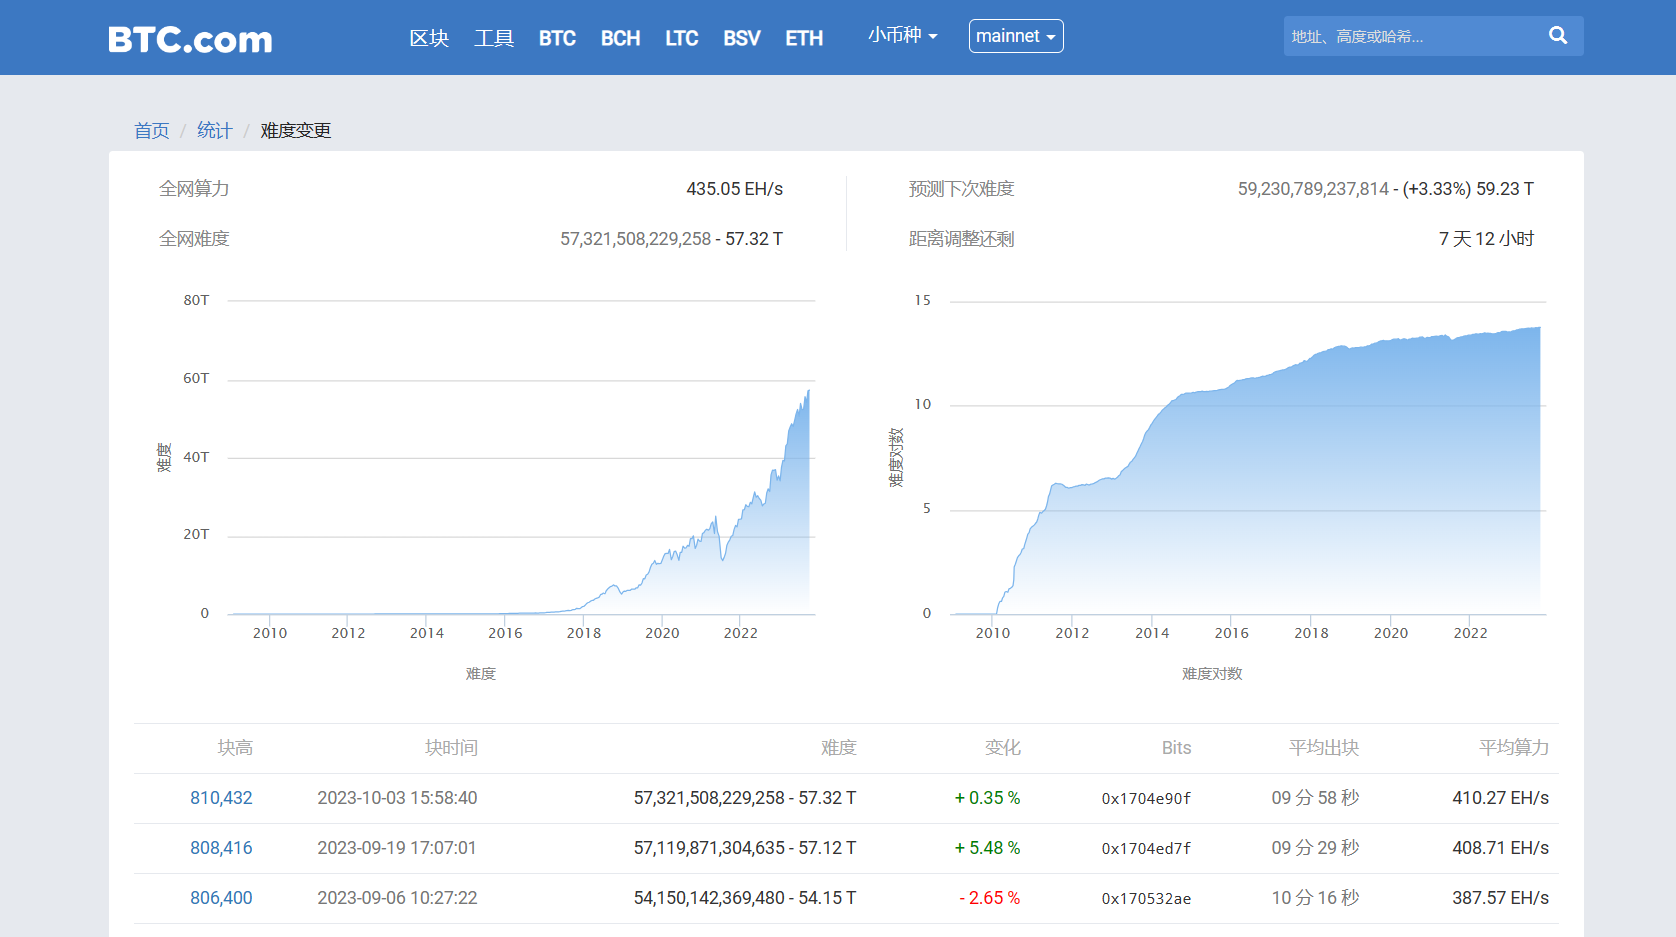Select the timestamp 2023-09-06 10:27:22
The height and width of the screenshot is (937, 1676).
[398, 898]
